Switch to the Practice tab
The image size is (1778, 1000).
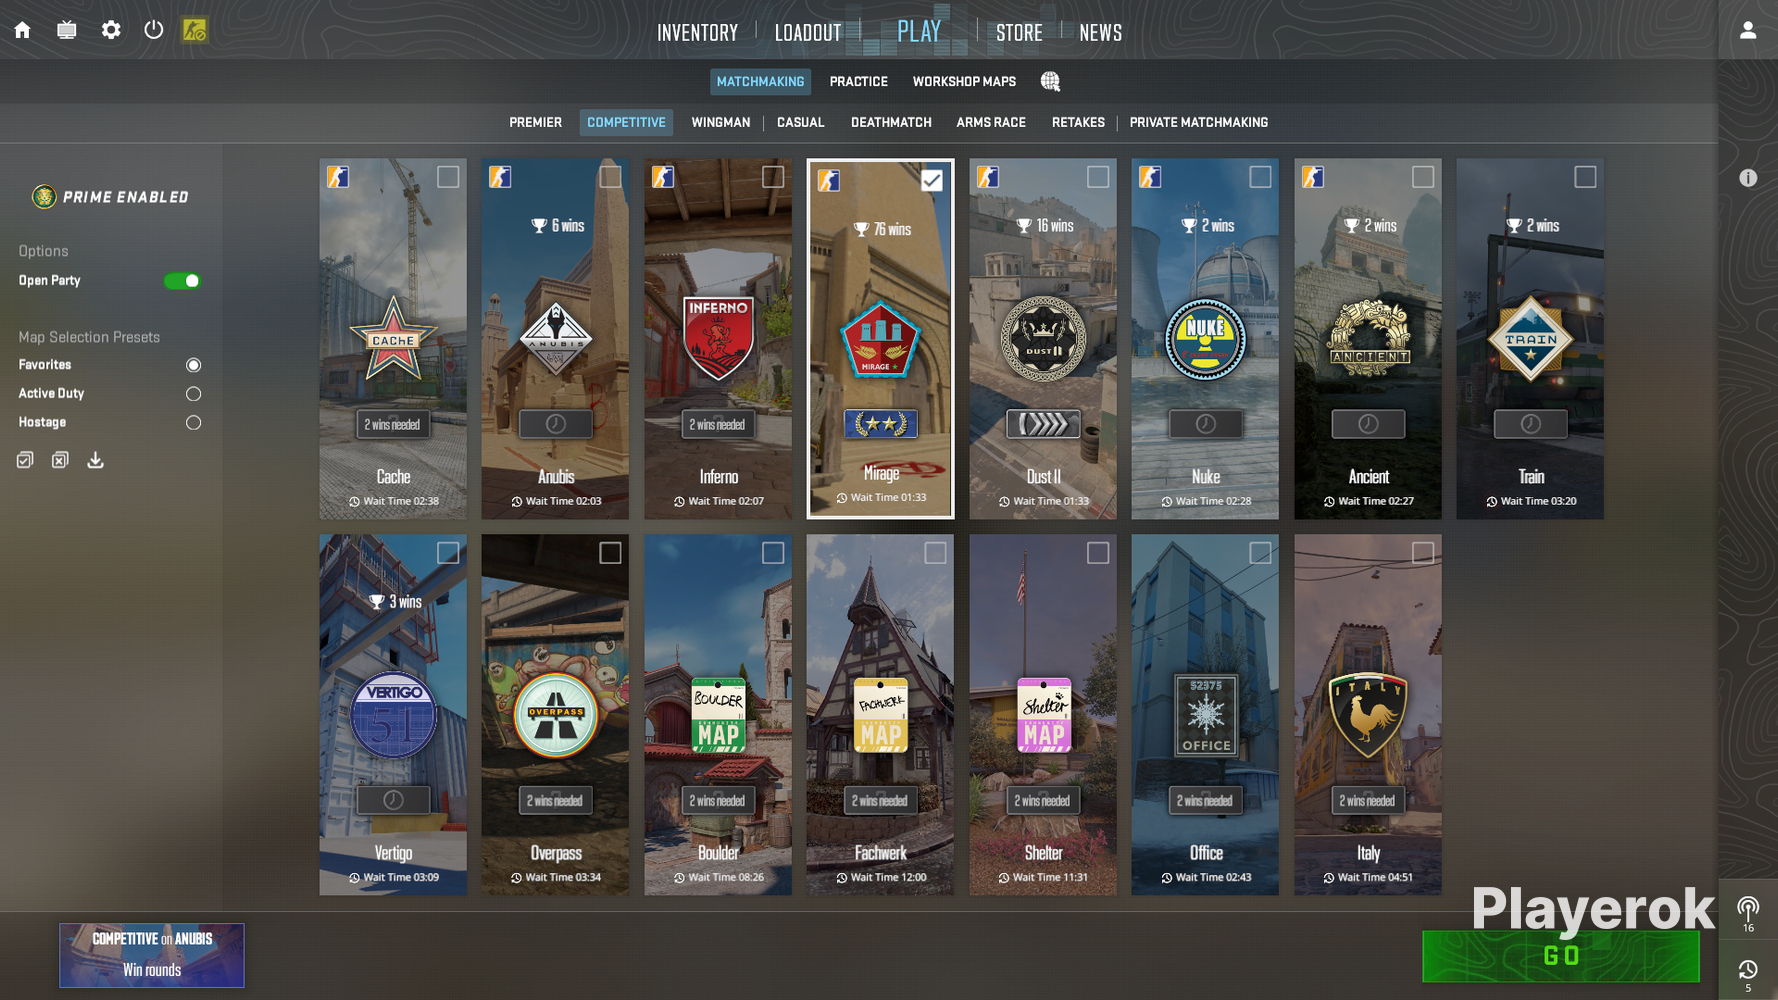point(858,82)
